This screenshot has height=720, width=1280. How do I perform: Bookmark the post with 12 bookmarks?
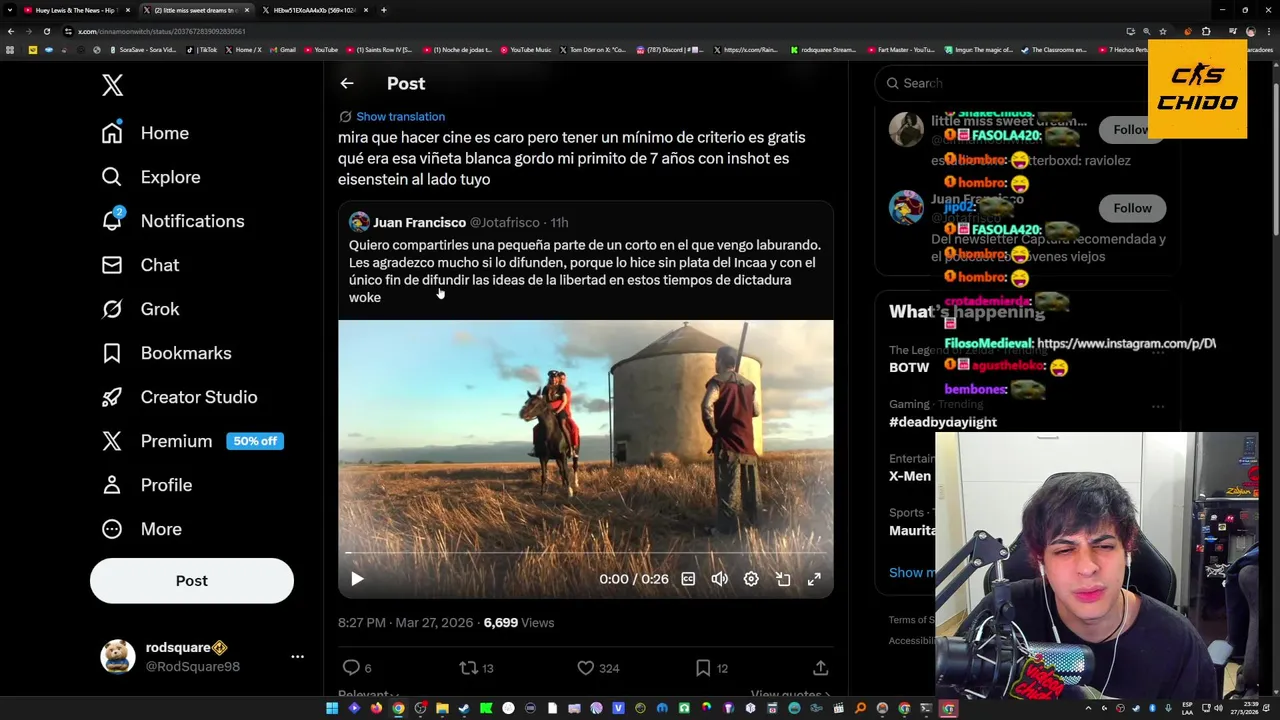[x=703, y=668]
